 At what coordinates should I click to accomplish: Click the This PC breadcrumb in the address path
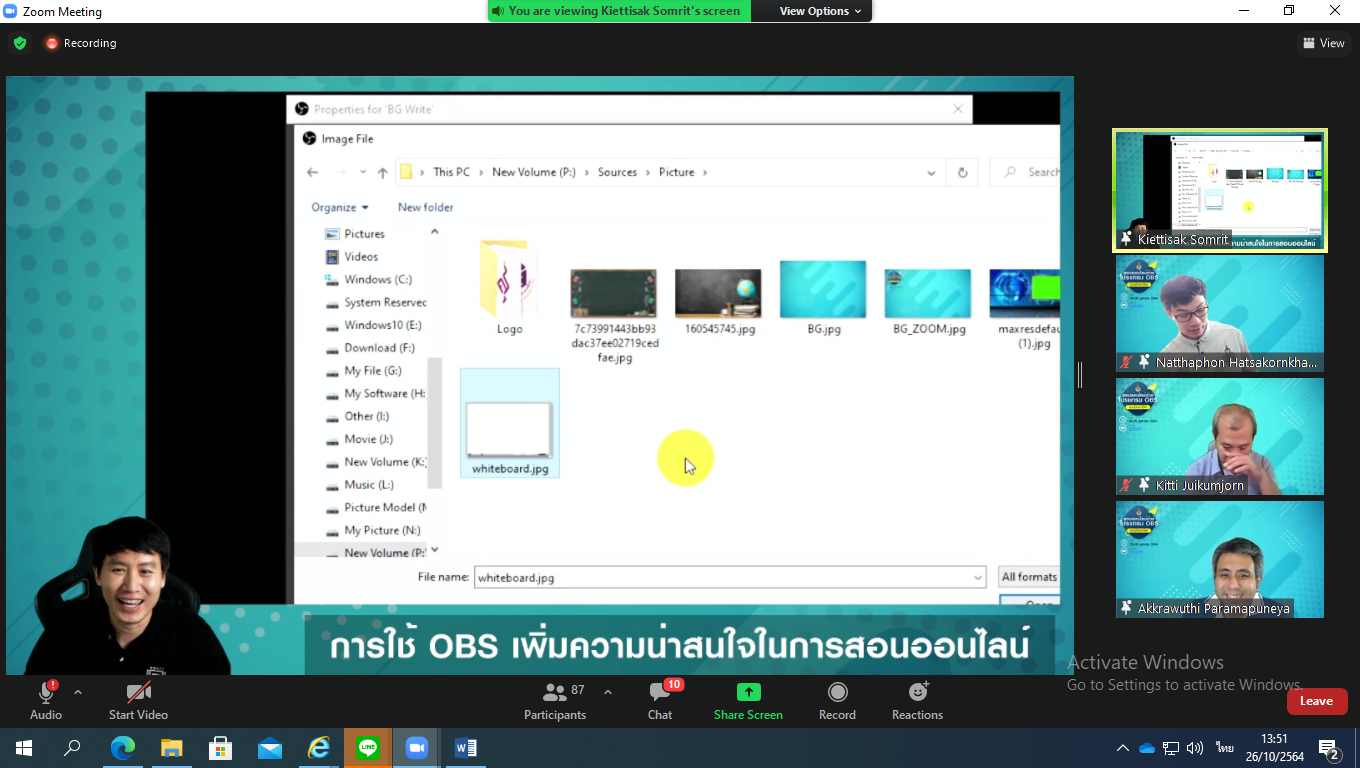coord(451,172)
